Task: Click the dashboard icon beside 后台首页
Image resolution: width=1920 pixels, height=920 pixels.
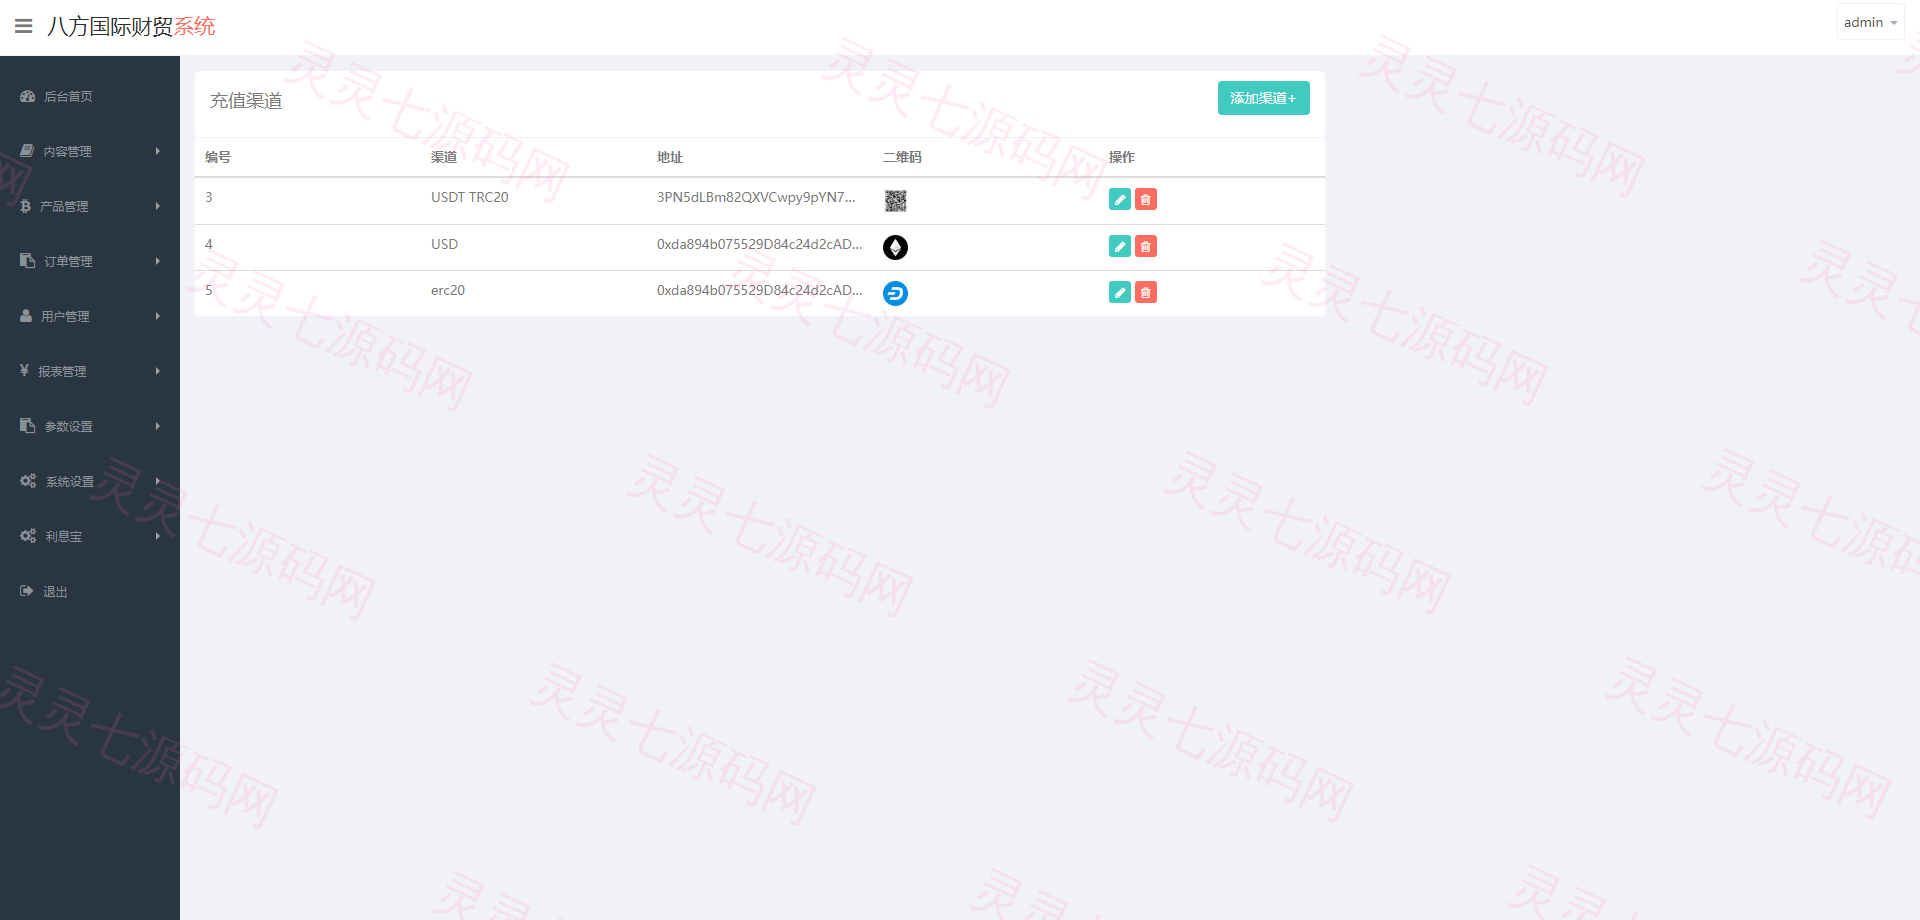Action: [x=28, y=96]
